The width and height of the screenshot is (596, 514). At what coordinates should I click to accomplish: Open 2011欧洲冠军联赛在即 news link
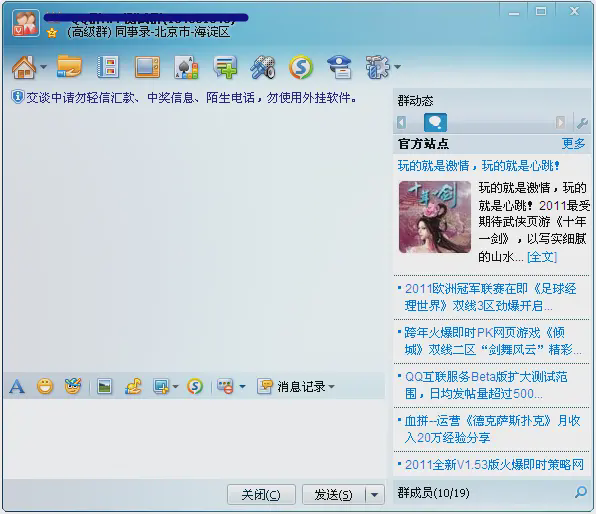(x=491, y=297)
